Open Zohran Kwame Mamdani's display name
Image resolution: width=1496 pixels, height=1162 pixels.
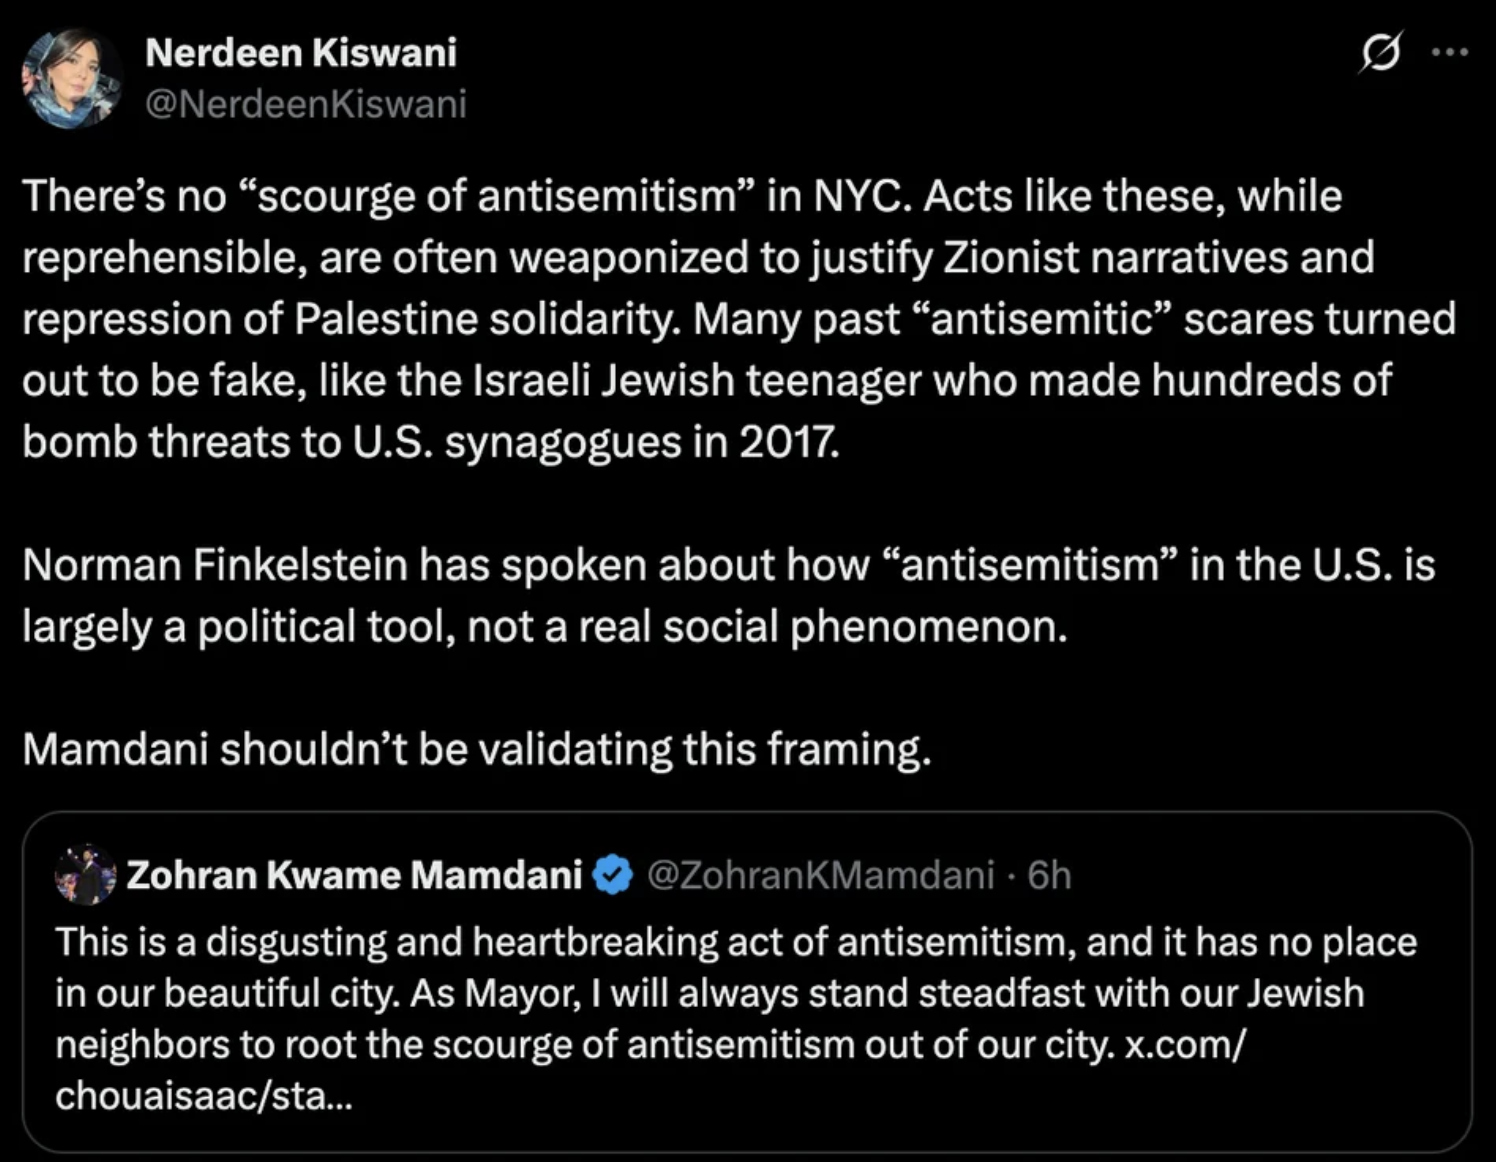[354, 876]
